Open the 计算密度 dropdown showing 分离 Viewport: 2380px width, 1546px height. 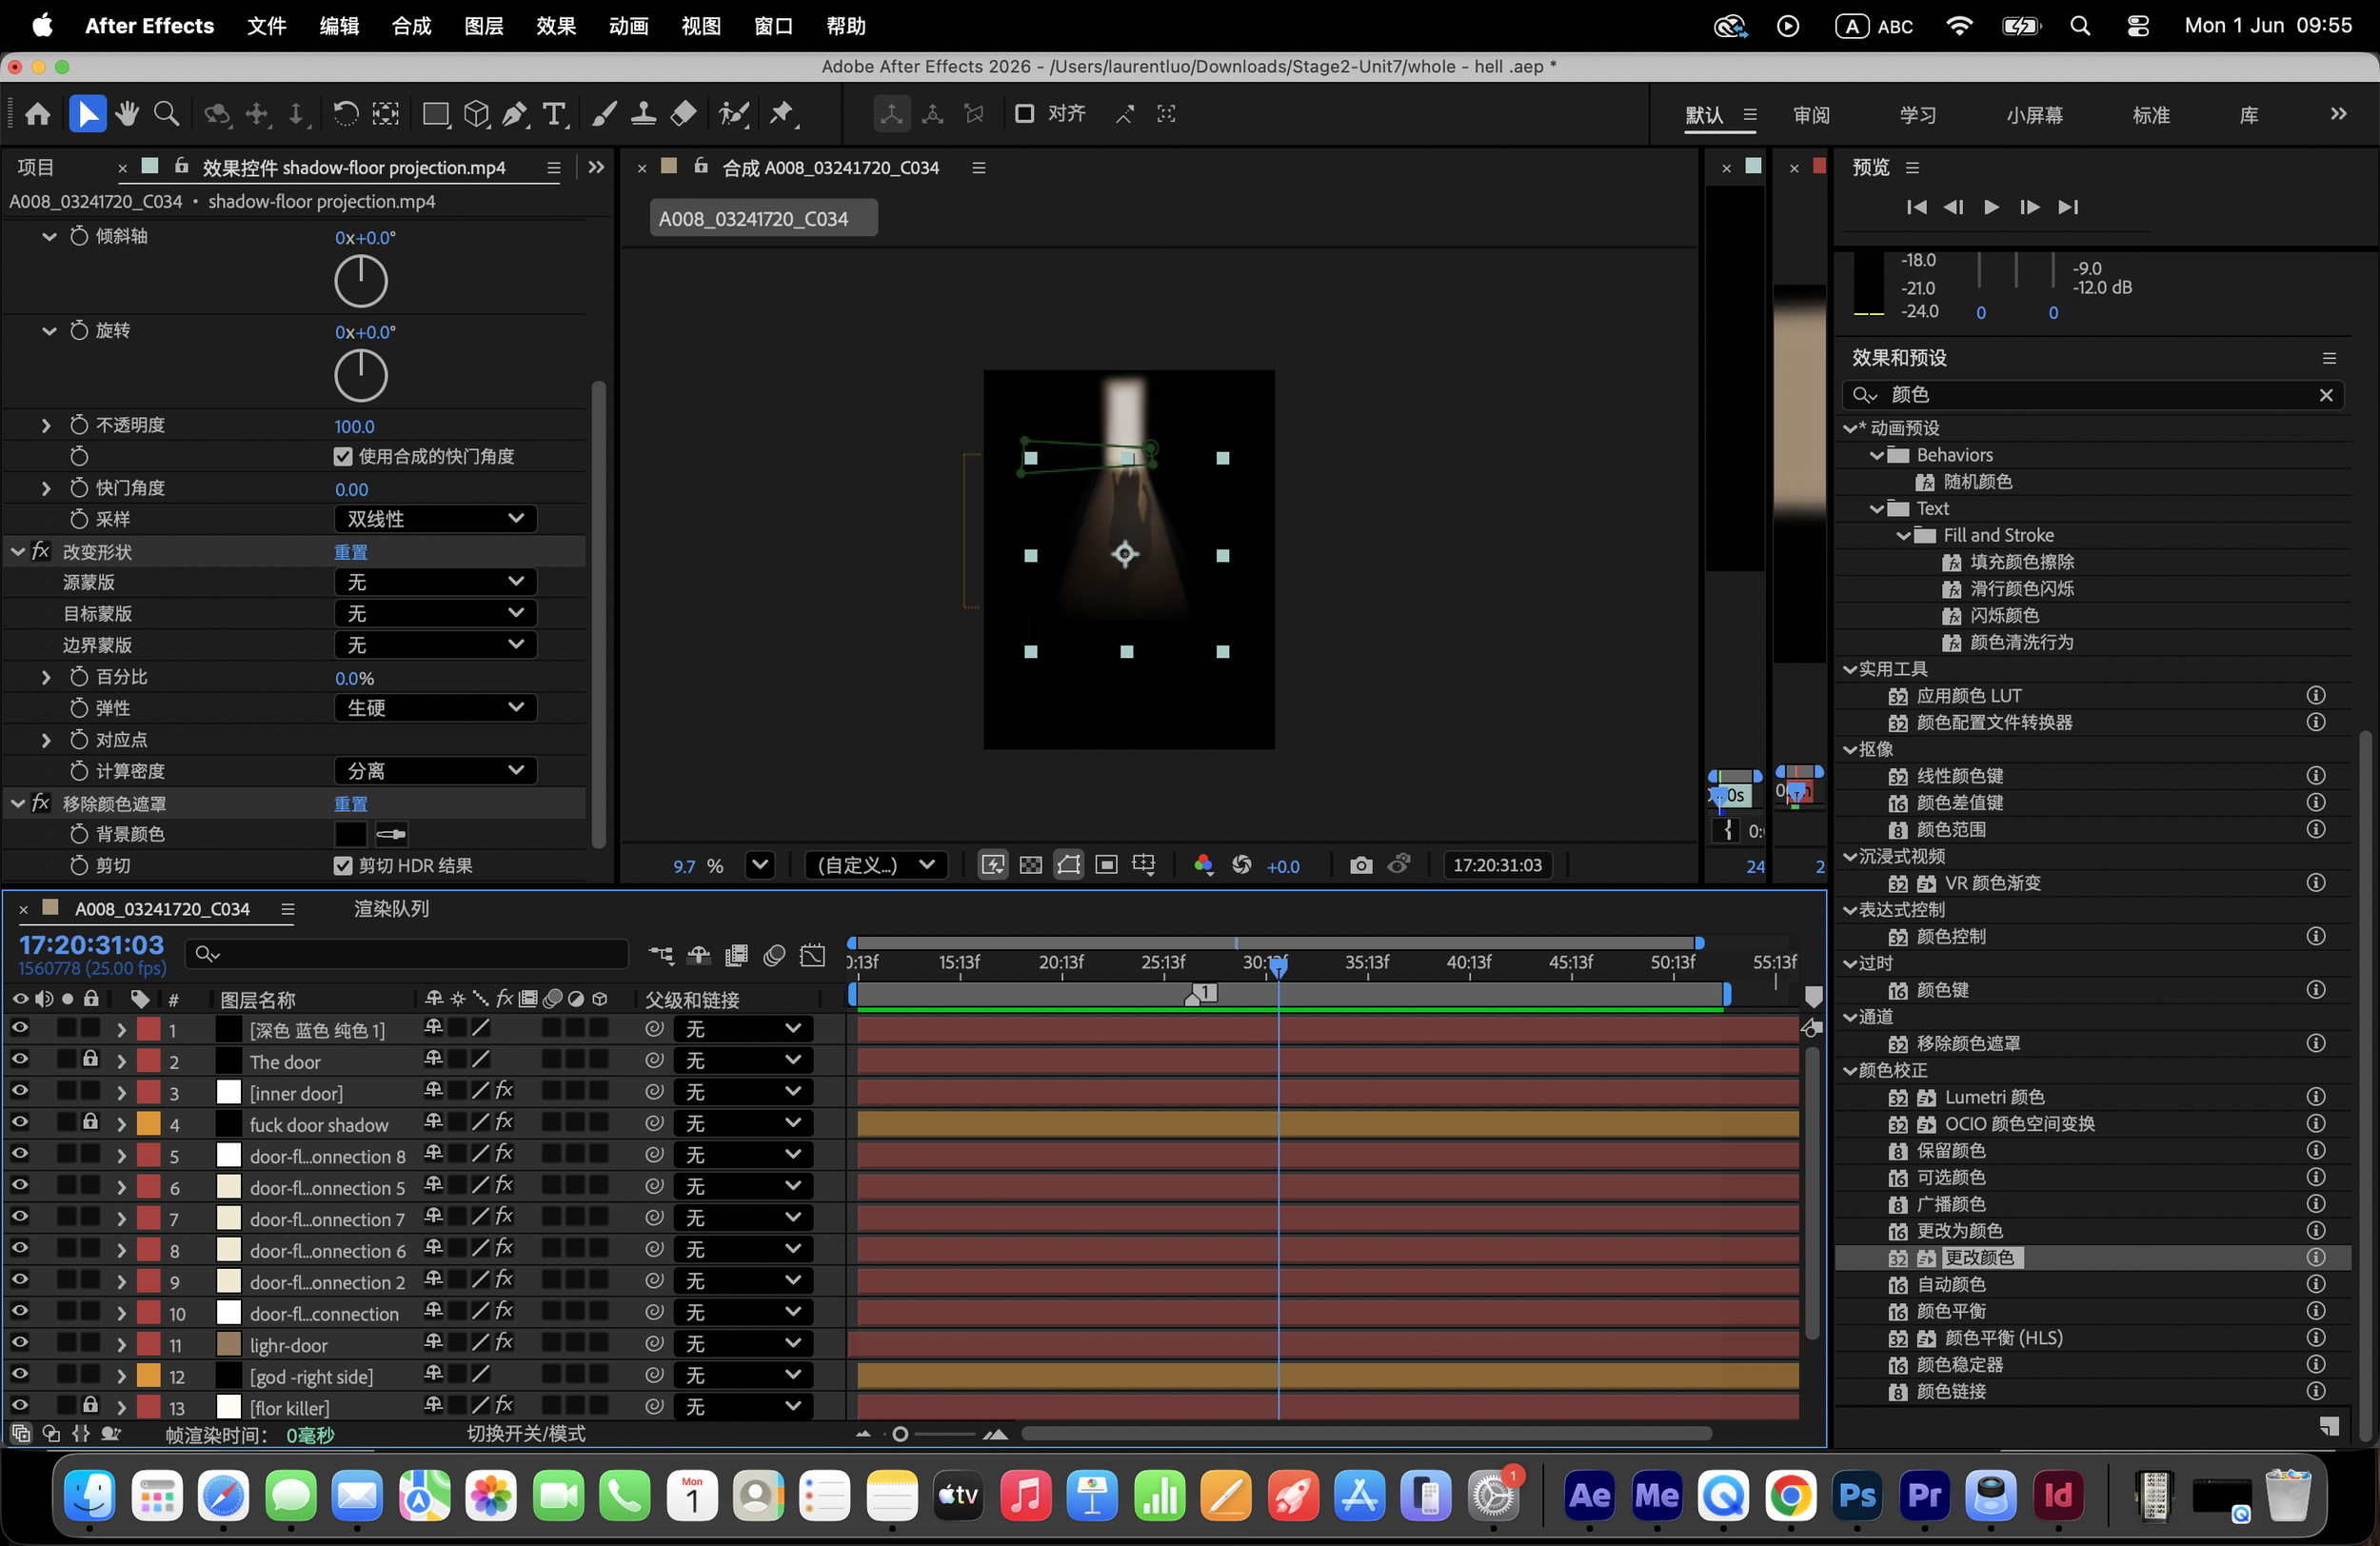point(435,771)
